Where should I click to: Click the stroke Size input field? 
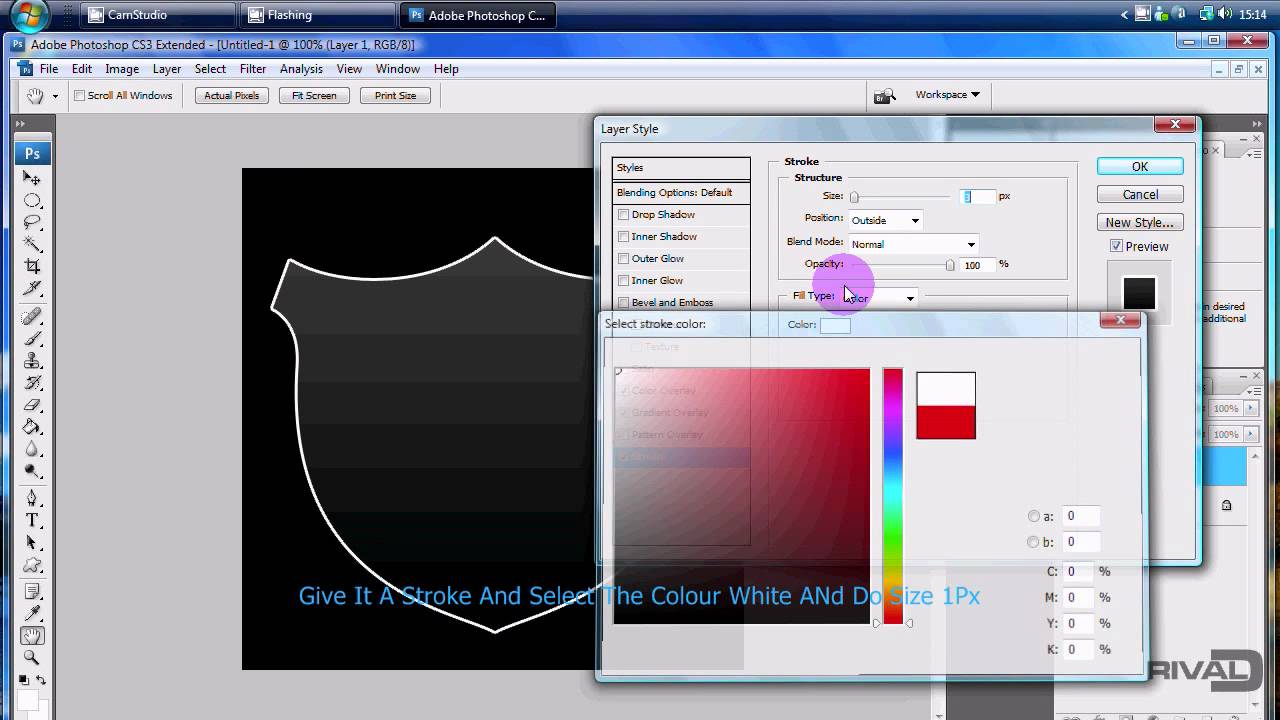[979, 197]
